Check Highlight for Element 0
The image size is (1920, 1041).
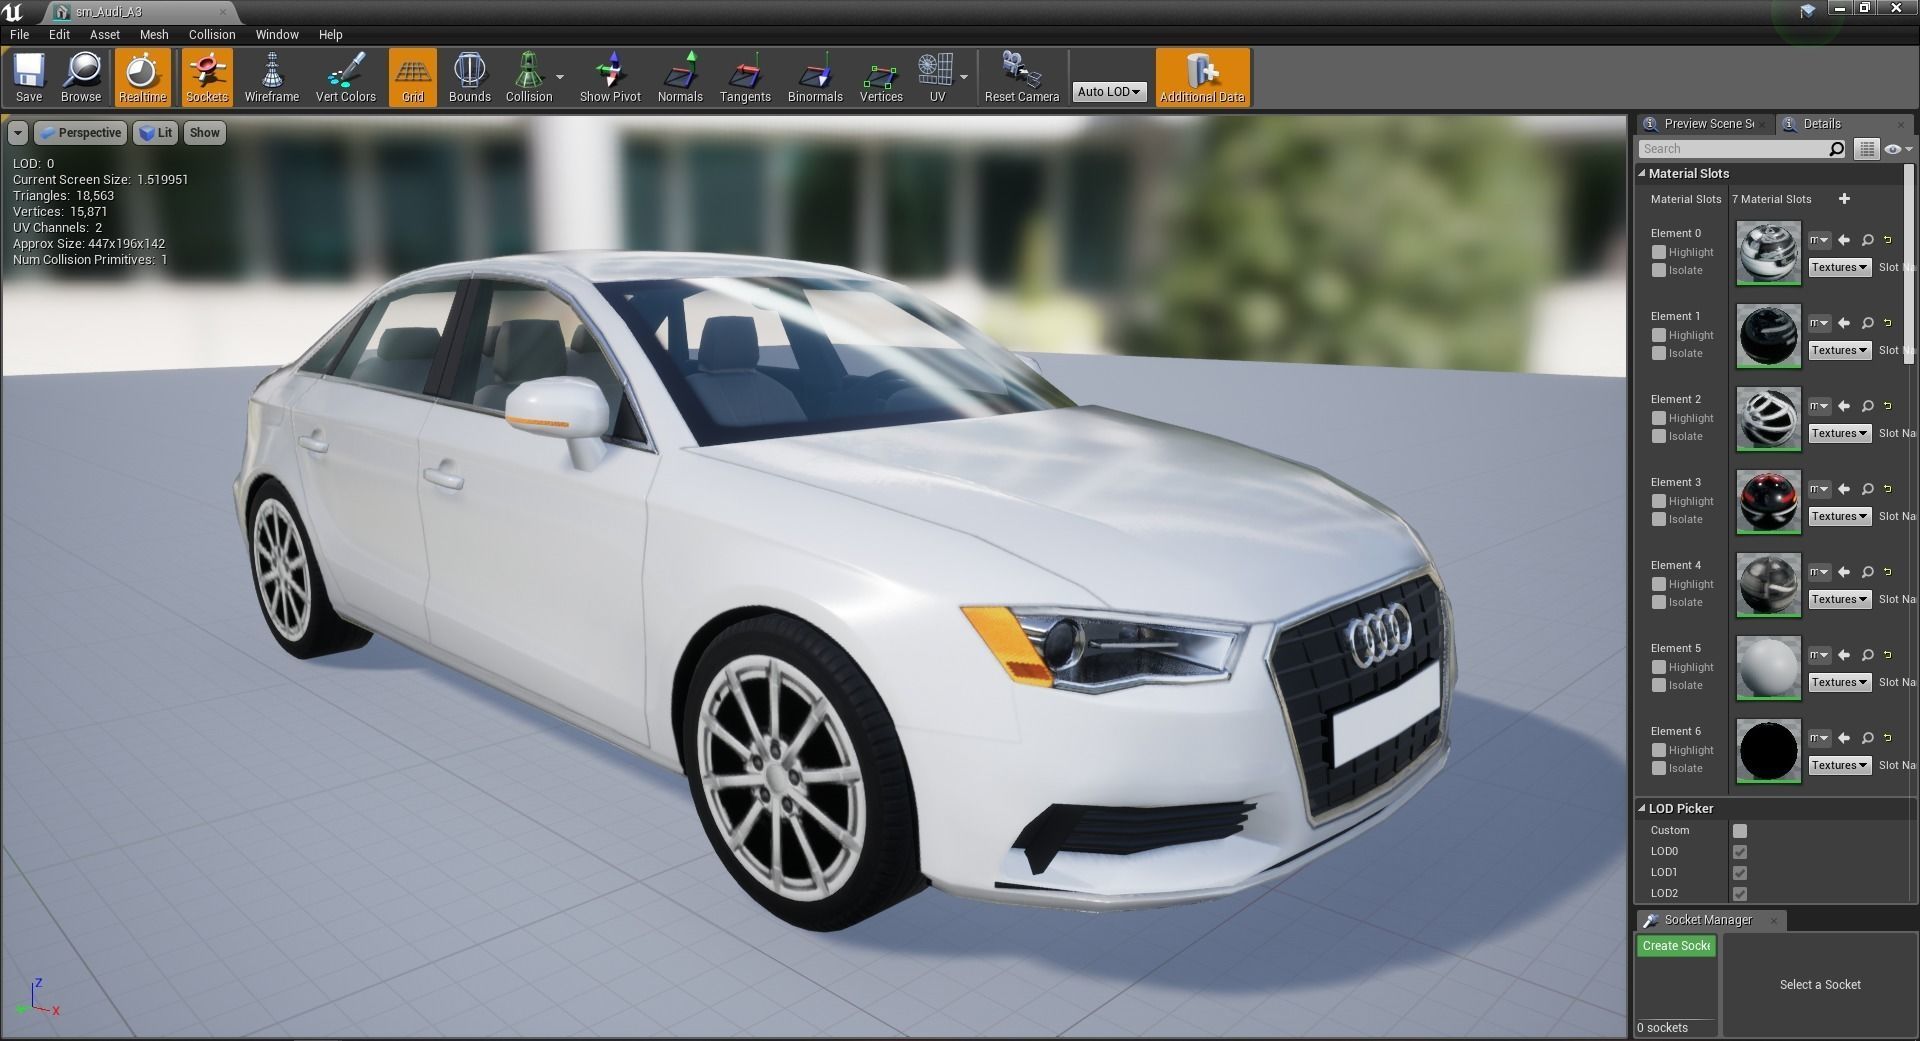pyautogui.click(x=1658, y=252)
